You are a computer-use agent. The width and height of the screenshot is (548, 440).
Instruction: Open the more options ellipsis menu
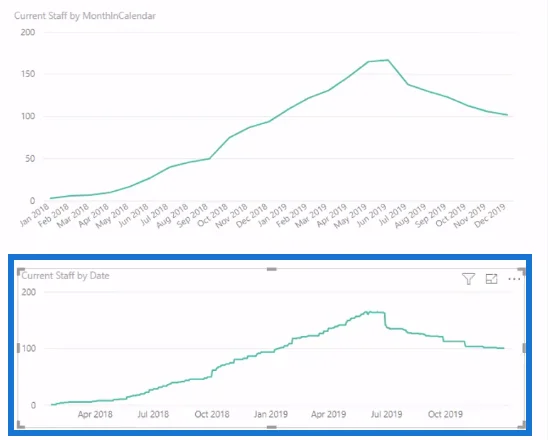[514, 279]
